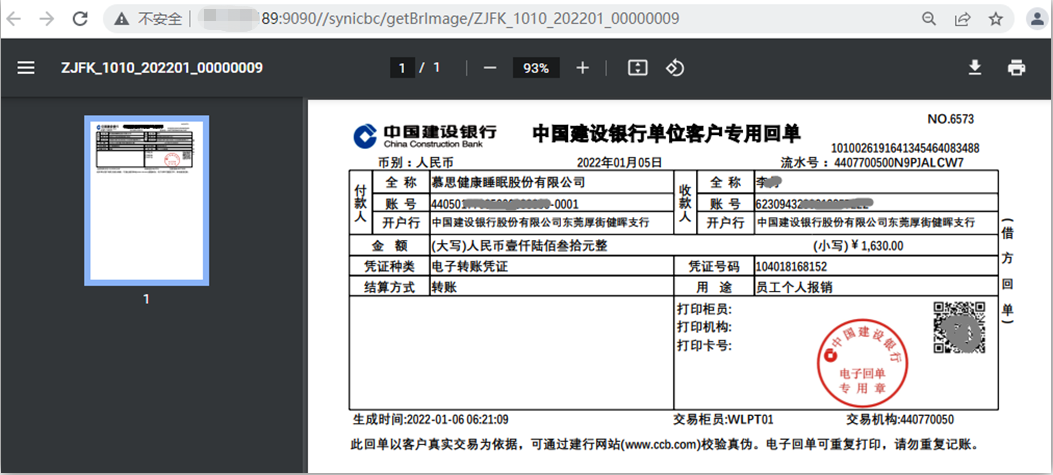Click voucher type 电子转账凭证

coord(469,267)
